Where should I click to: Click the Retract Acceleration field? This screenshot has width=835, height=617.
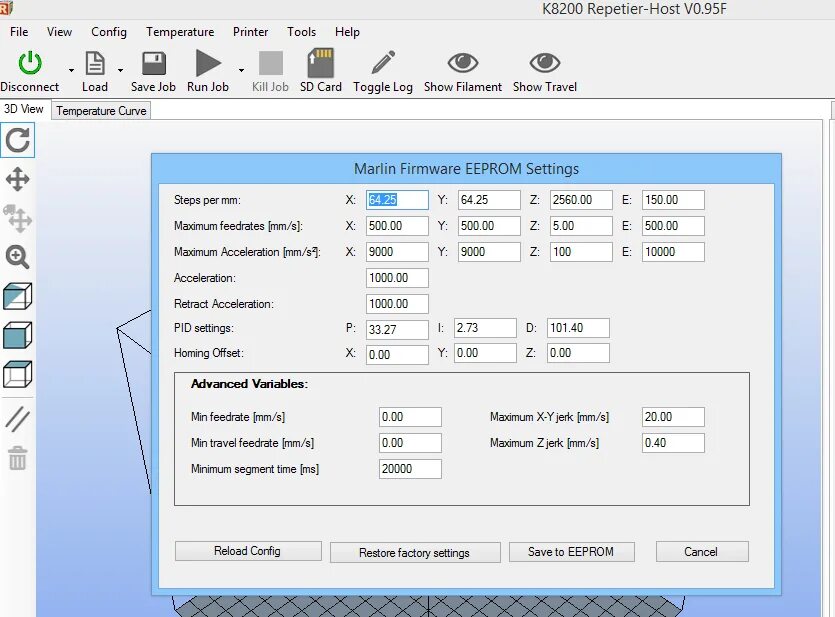(x=397, y=304)
